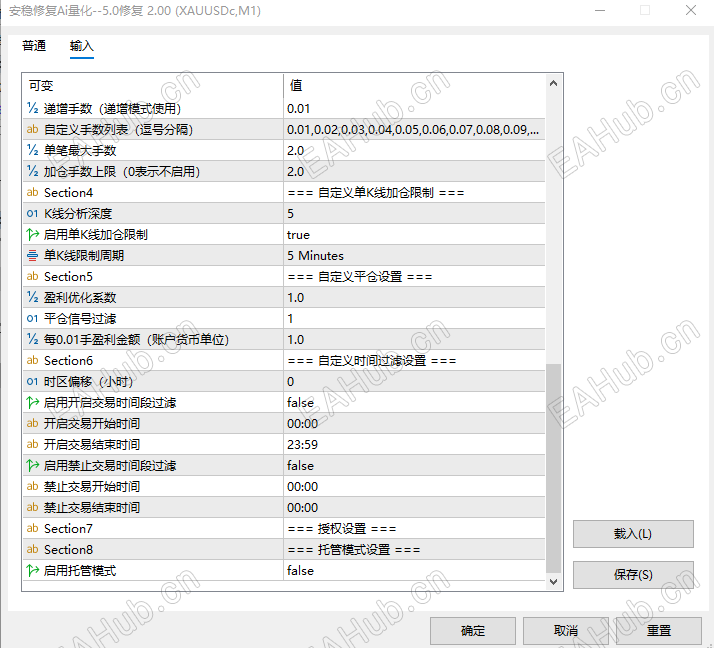The height and width of the screenshot is (648, 714).
Task: Toggle the true value of 启用单K线加仓限制
Action: 414,235
